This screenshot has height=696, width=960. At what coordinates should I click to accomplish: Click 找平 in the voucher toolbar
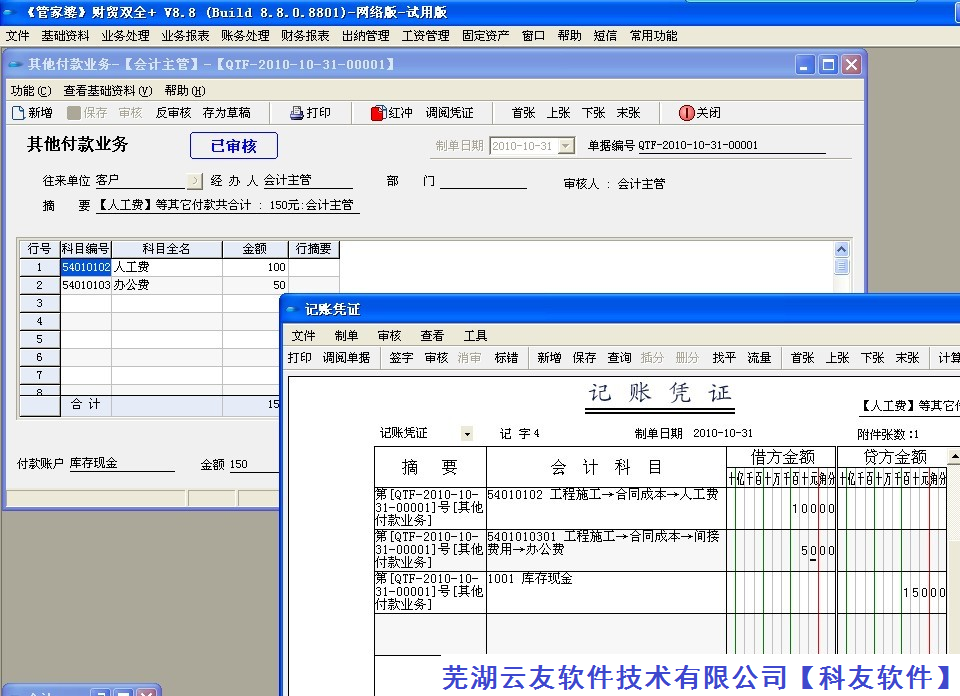click(x=724, y=358)
